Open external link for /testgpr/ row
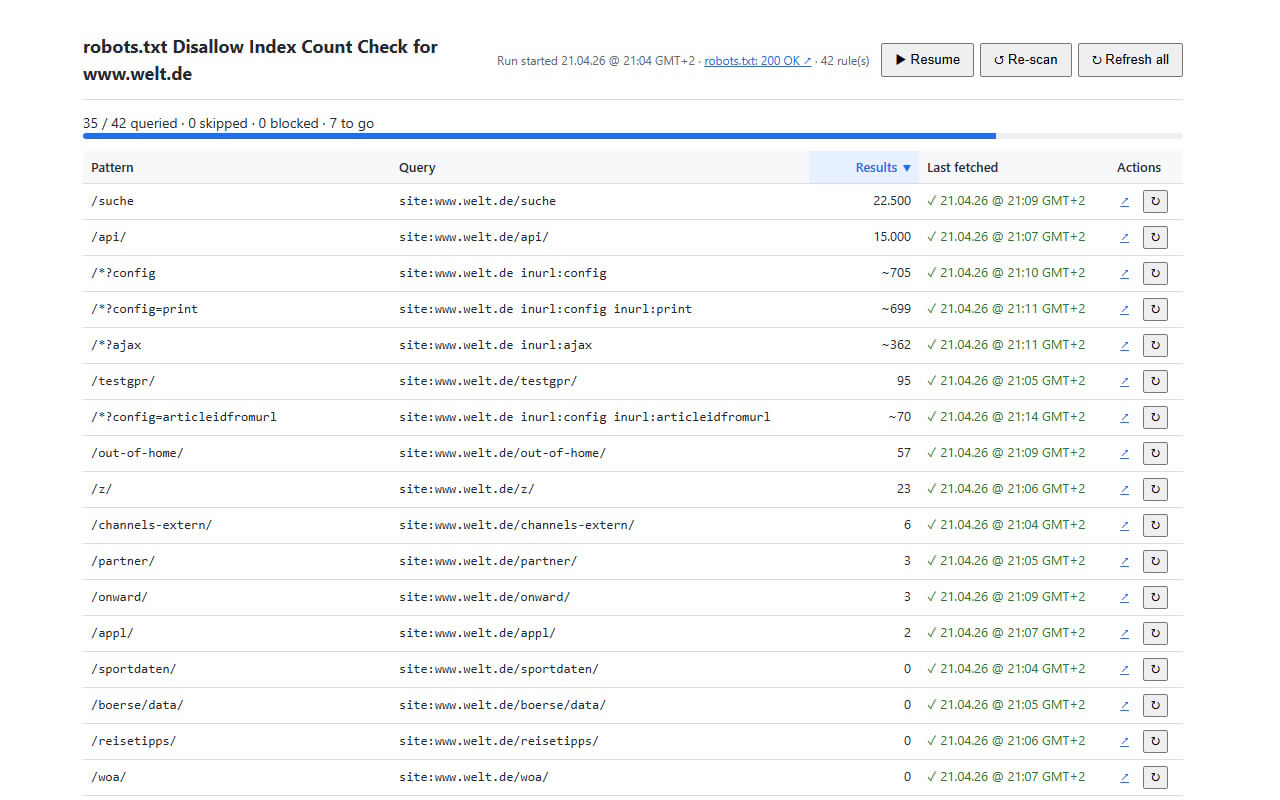This screenshot has height=800, width=1280. tap(1125, 382)
